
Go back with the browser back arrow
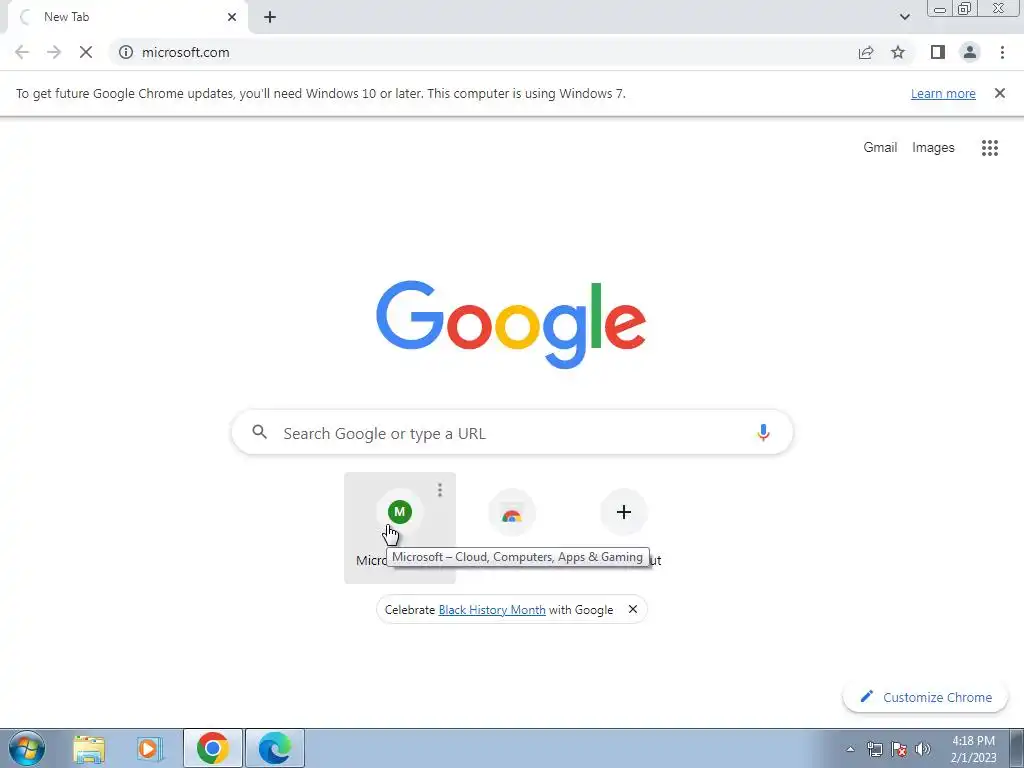click(x=22, y=52)
